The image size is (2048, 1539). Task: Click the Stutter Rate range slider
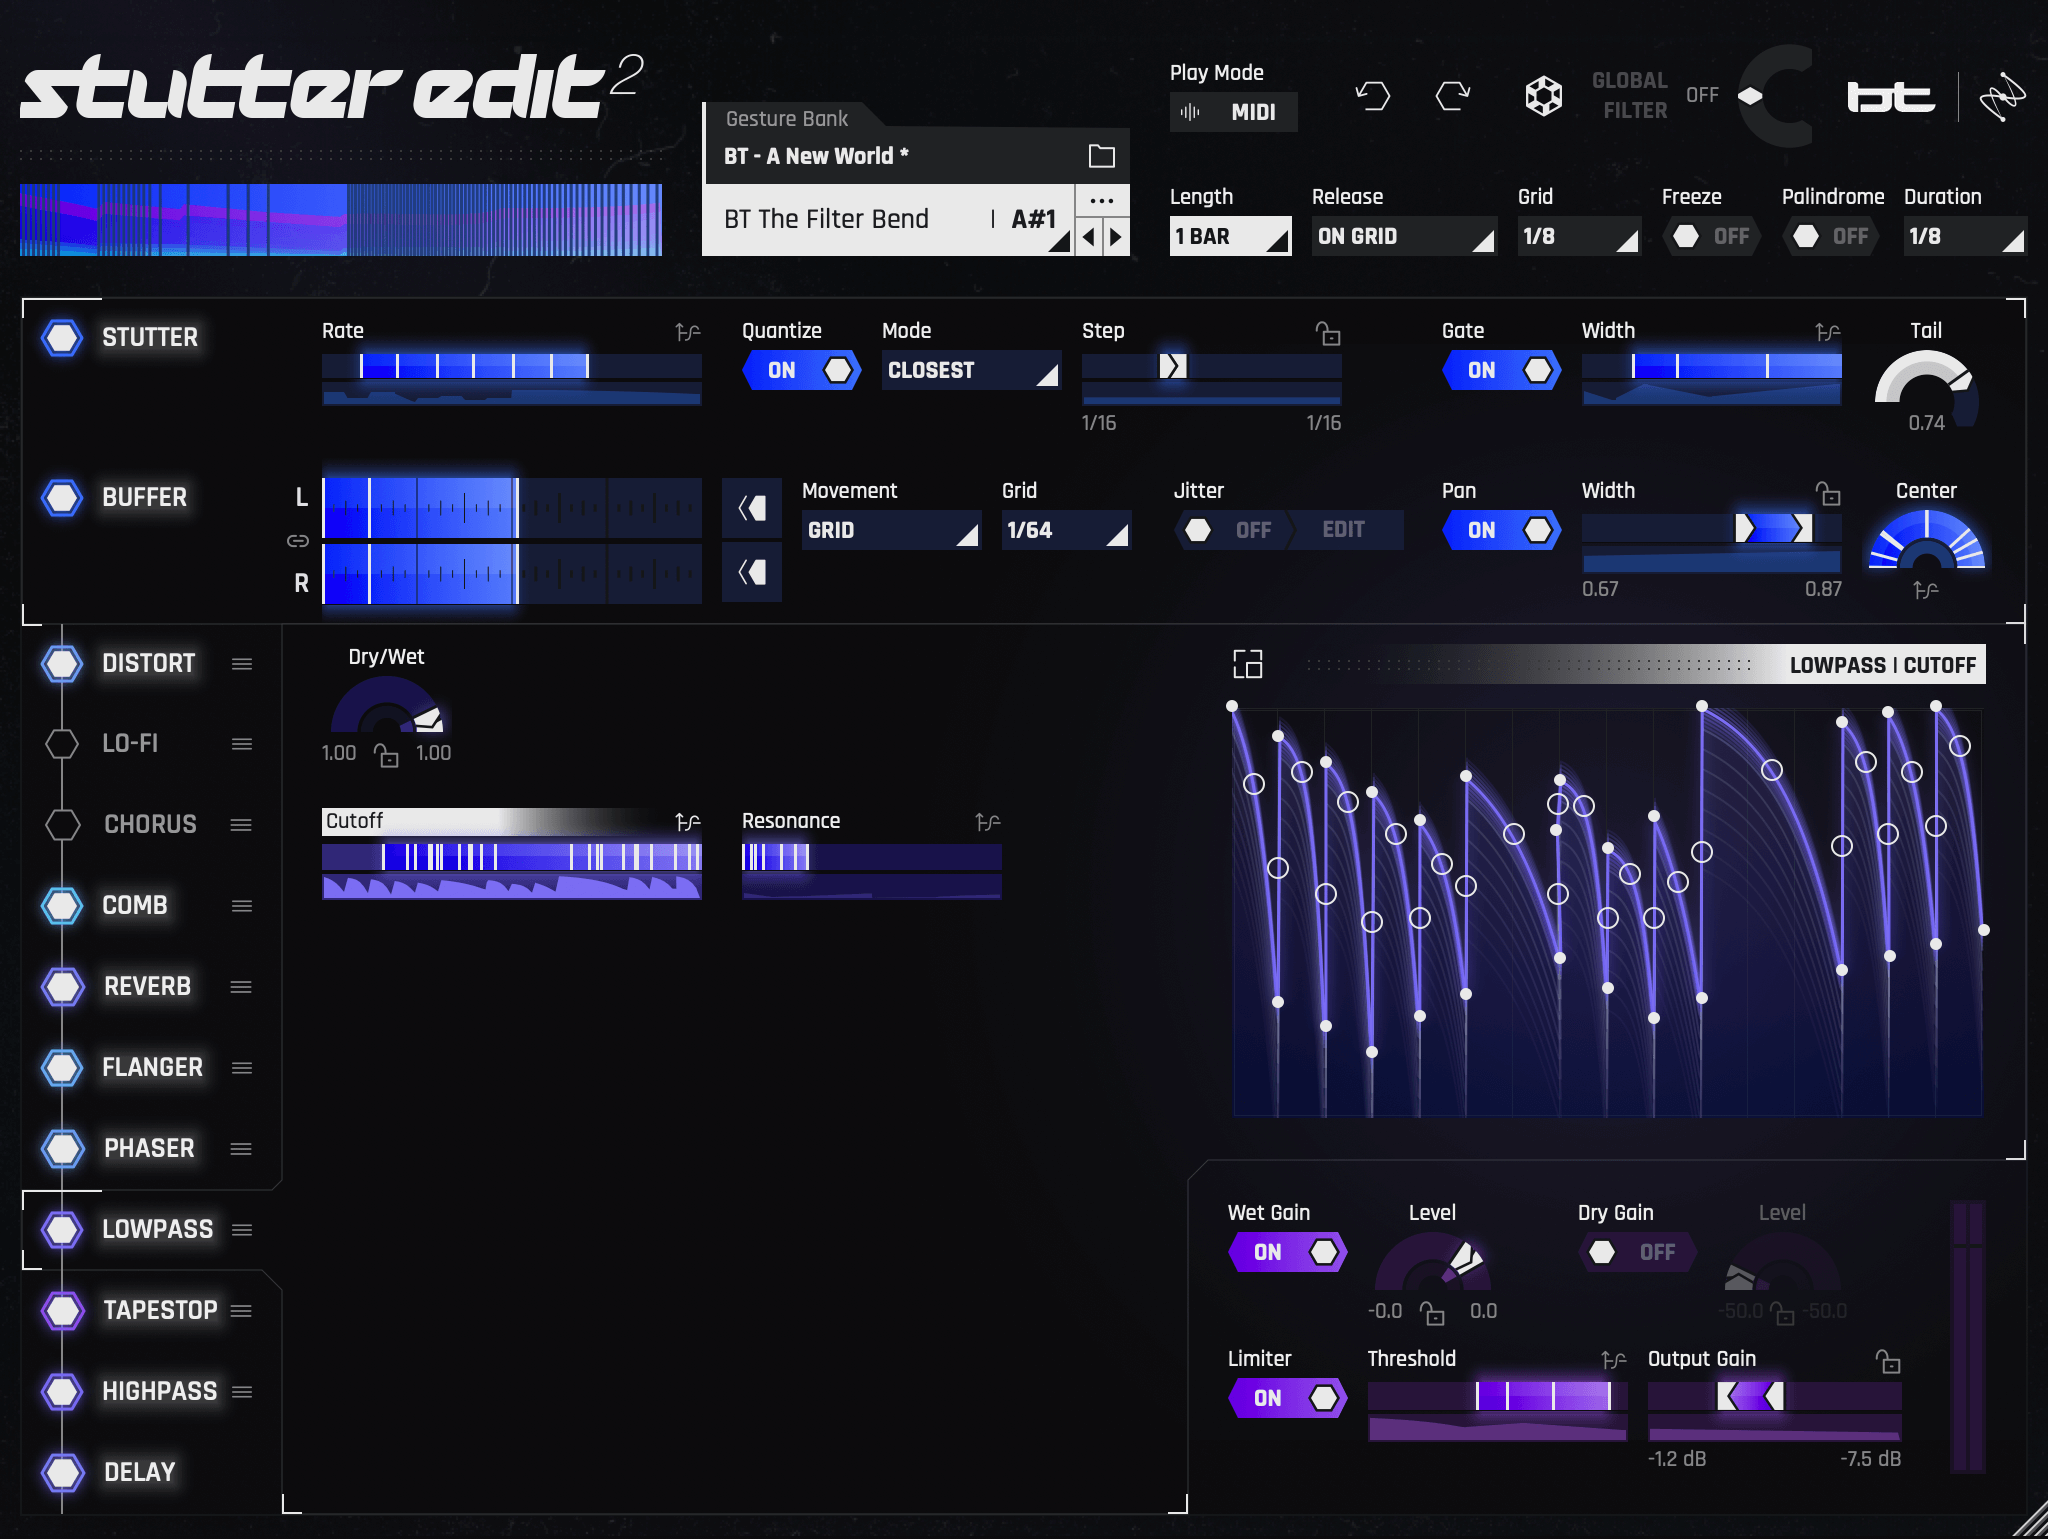pos(511,367)
